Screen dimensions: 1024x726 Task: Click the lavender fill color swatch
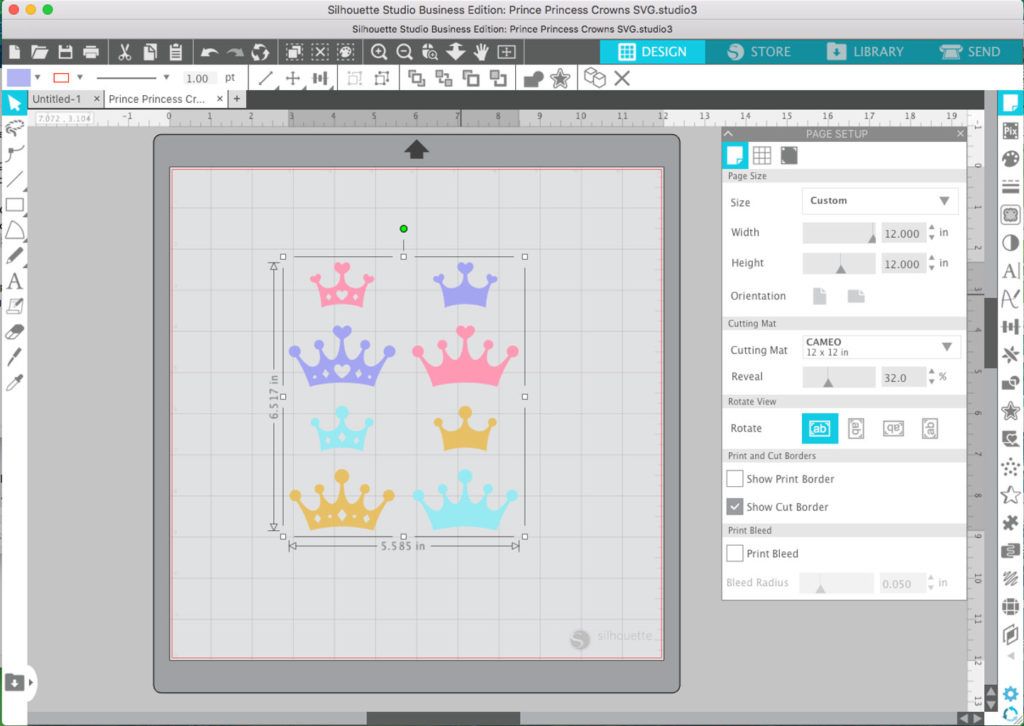click(18, 78)
